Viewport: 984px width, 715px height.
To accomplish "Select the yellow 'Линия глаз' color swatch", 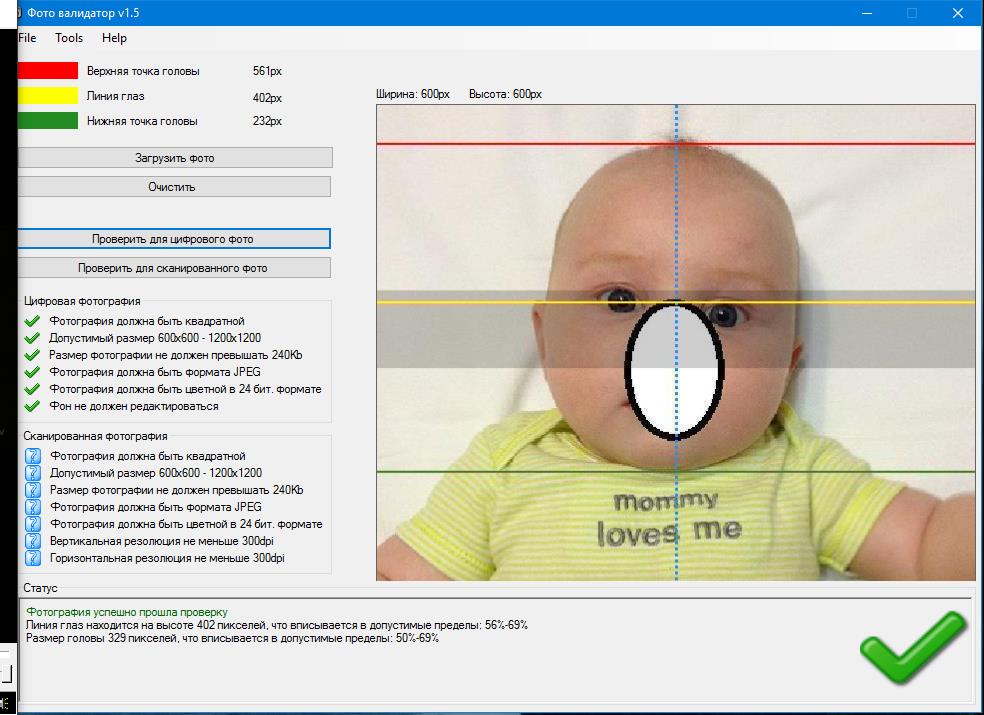I will [48, 95].
